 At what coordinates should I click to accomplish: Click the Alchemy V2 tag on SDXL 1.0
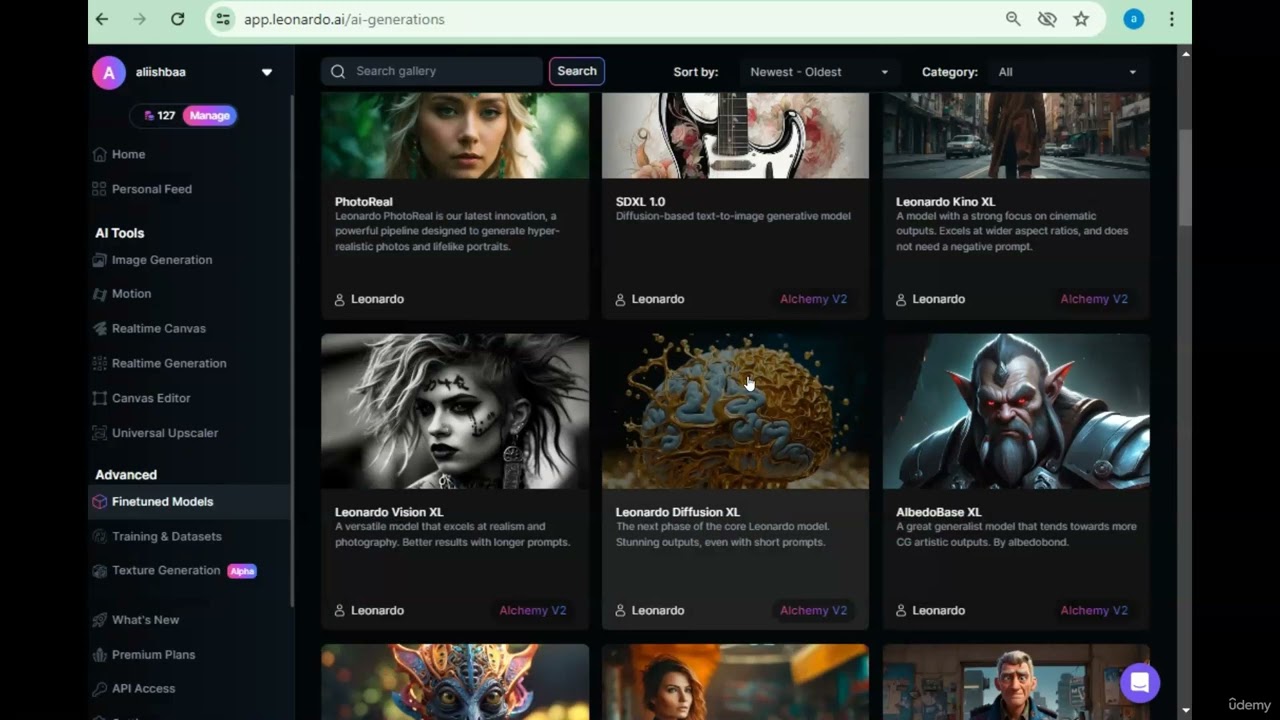[813, 299]
